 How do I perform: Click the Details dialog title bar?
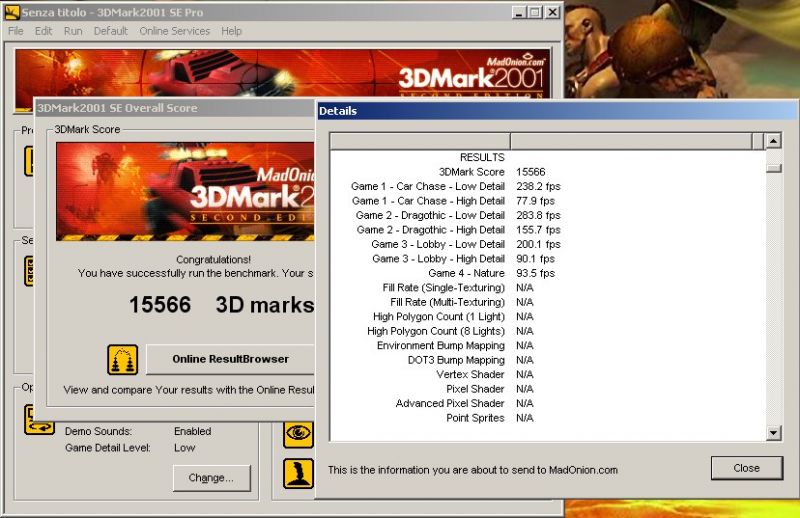557,111
